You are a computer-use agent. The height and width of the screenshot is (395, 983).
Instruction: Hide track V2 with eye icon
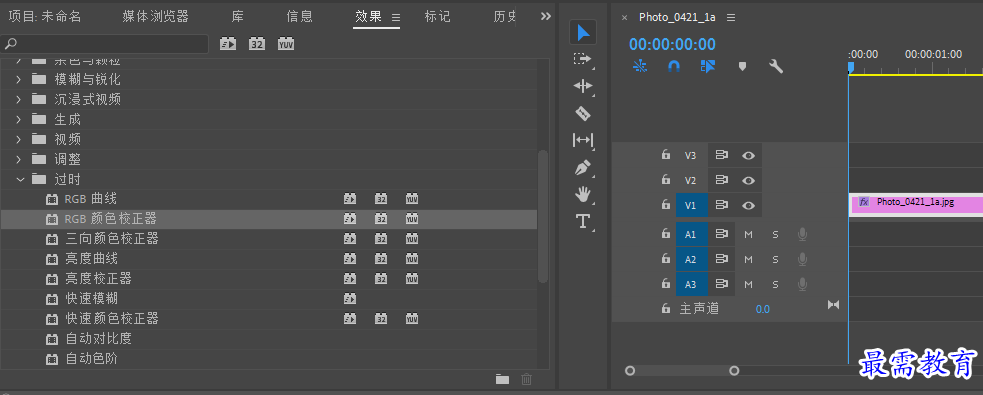(748, 181)
